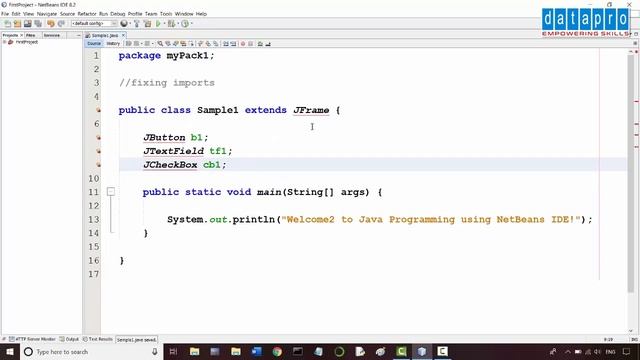
Task: Click the vertical editor scrollbar
Action: click(631, 173)
